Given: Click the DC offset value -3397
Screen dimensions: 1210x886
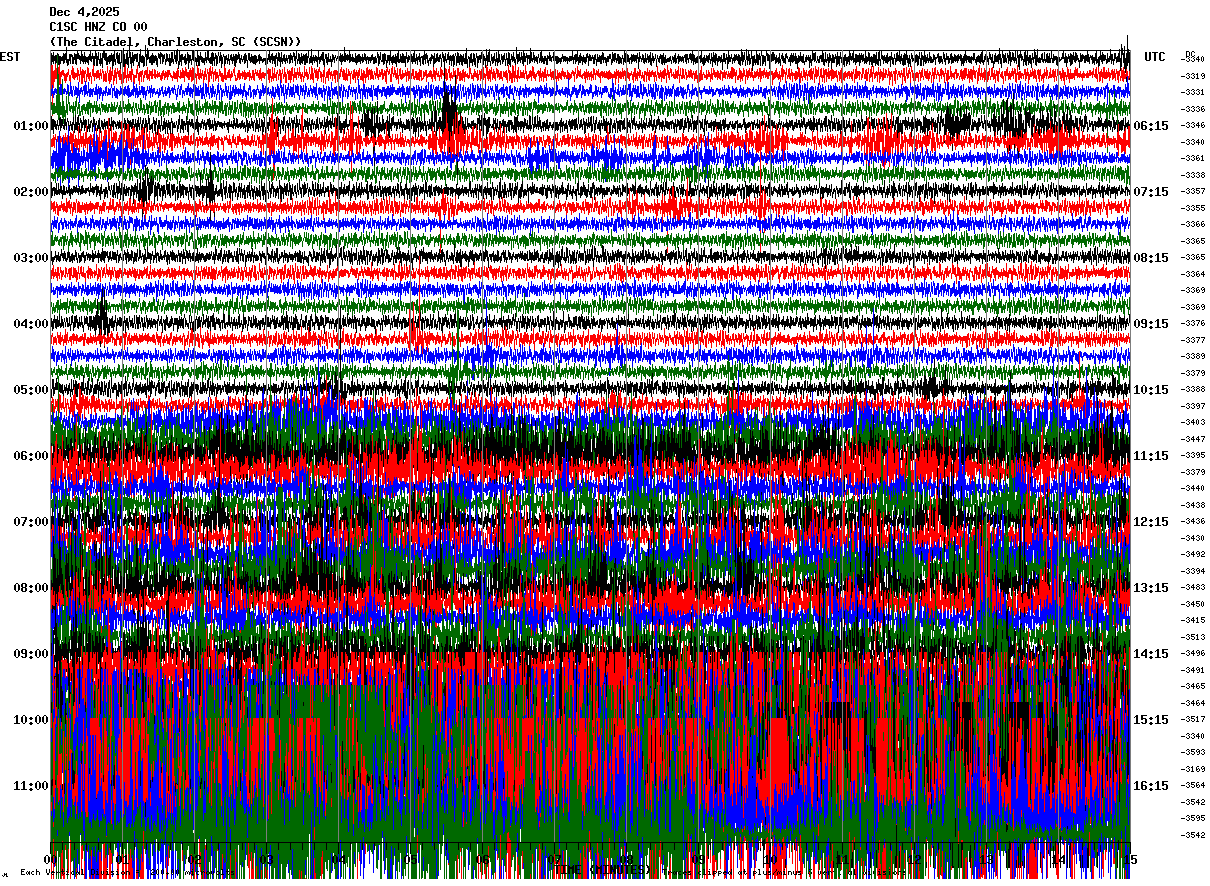Looking at the screenshot, I should coord(1194,406).
